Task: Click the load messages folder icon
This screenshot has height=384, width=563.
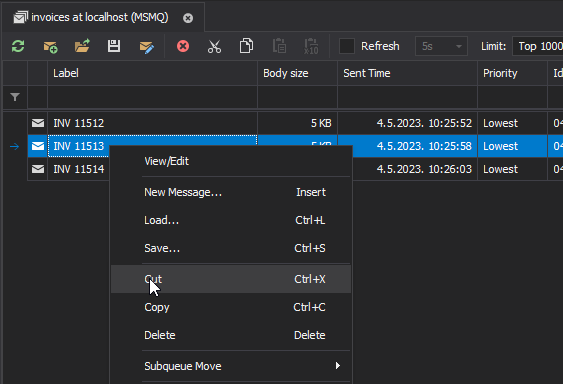Action: tap(82, 46)
